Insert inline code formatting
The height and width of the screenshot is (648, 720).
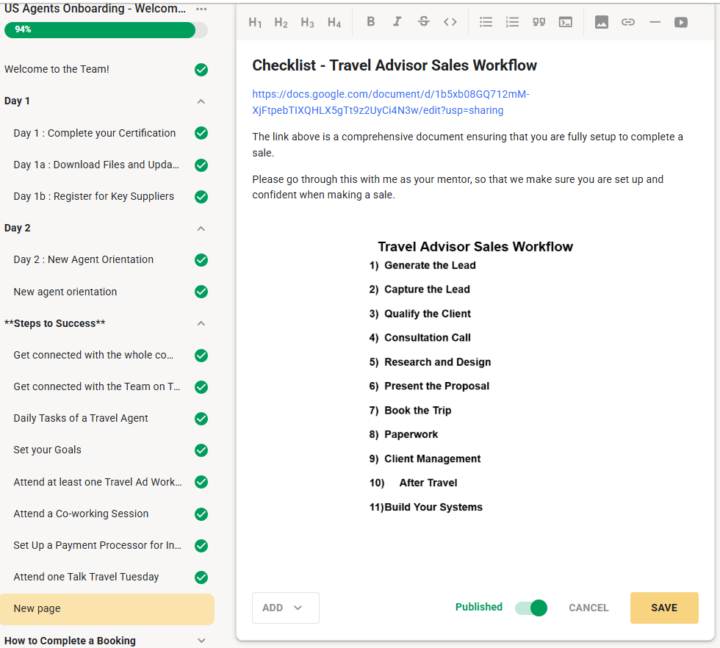pos(450,22)
